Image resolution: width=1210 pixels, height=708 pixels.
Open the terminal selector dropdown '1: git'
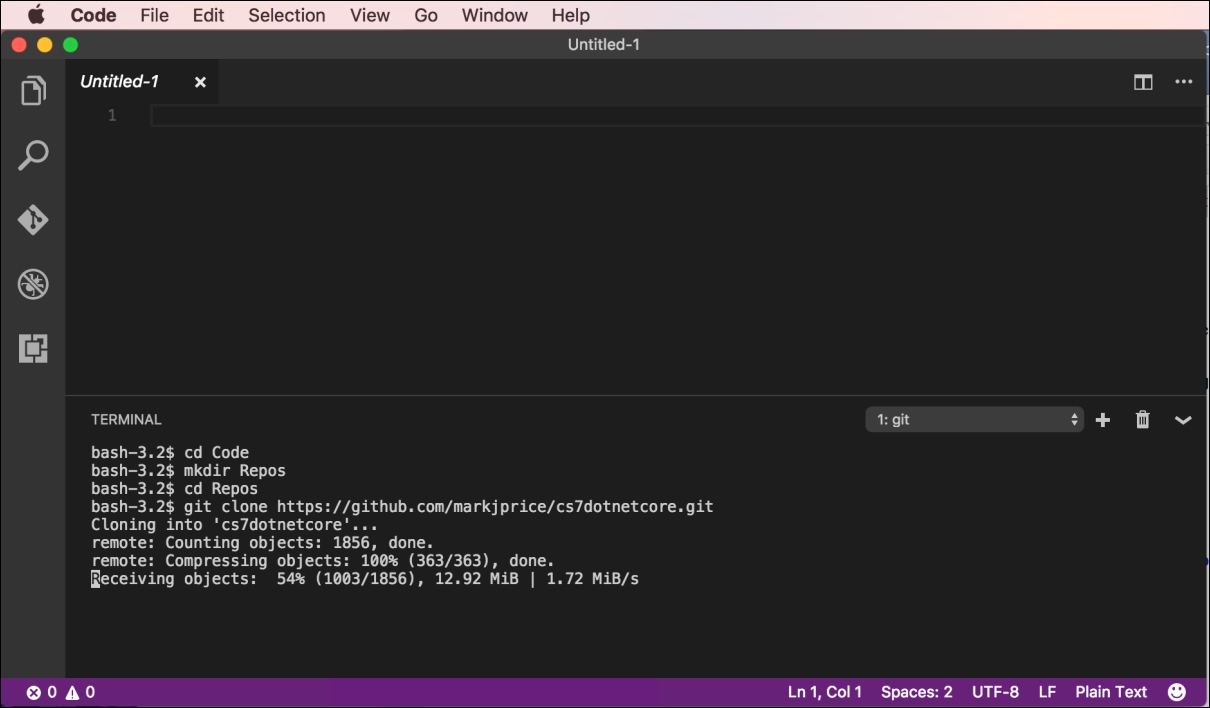(975, 420)
